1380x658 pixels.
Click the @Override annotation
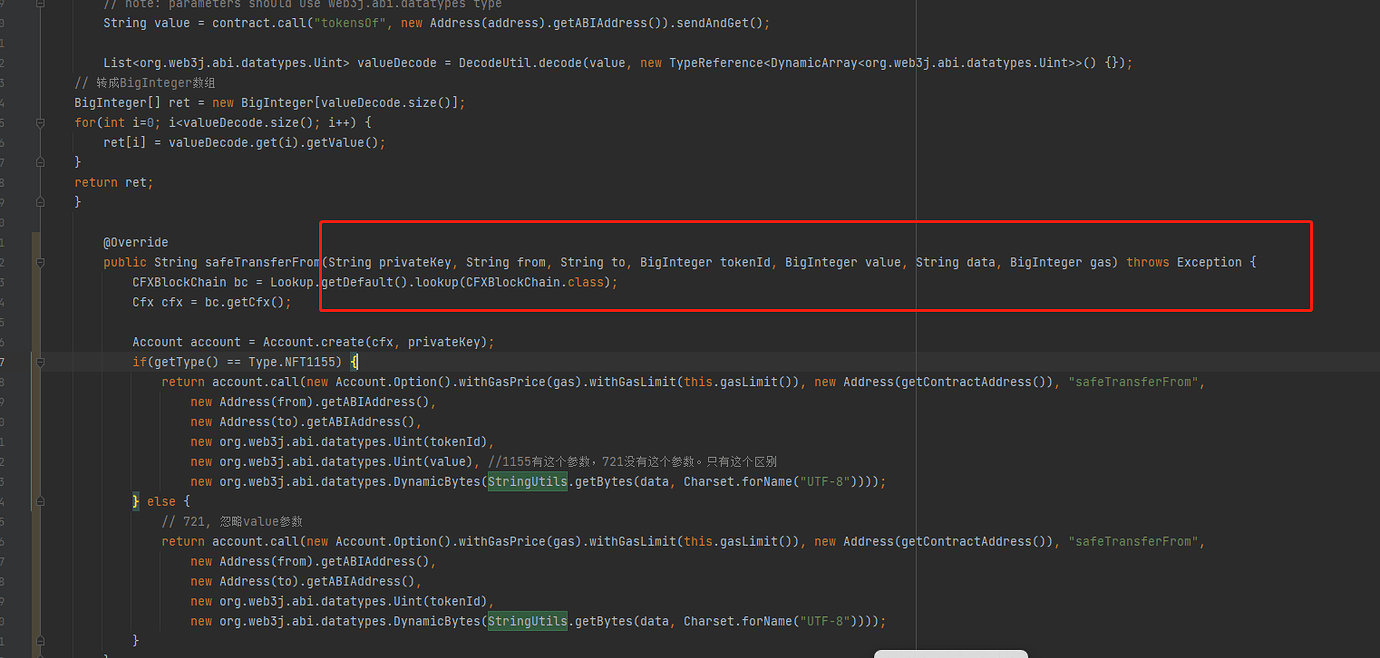click(135, 243)
